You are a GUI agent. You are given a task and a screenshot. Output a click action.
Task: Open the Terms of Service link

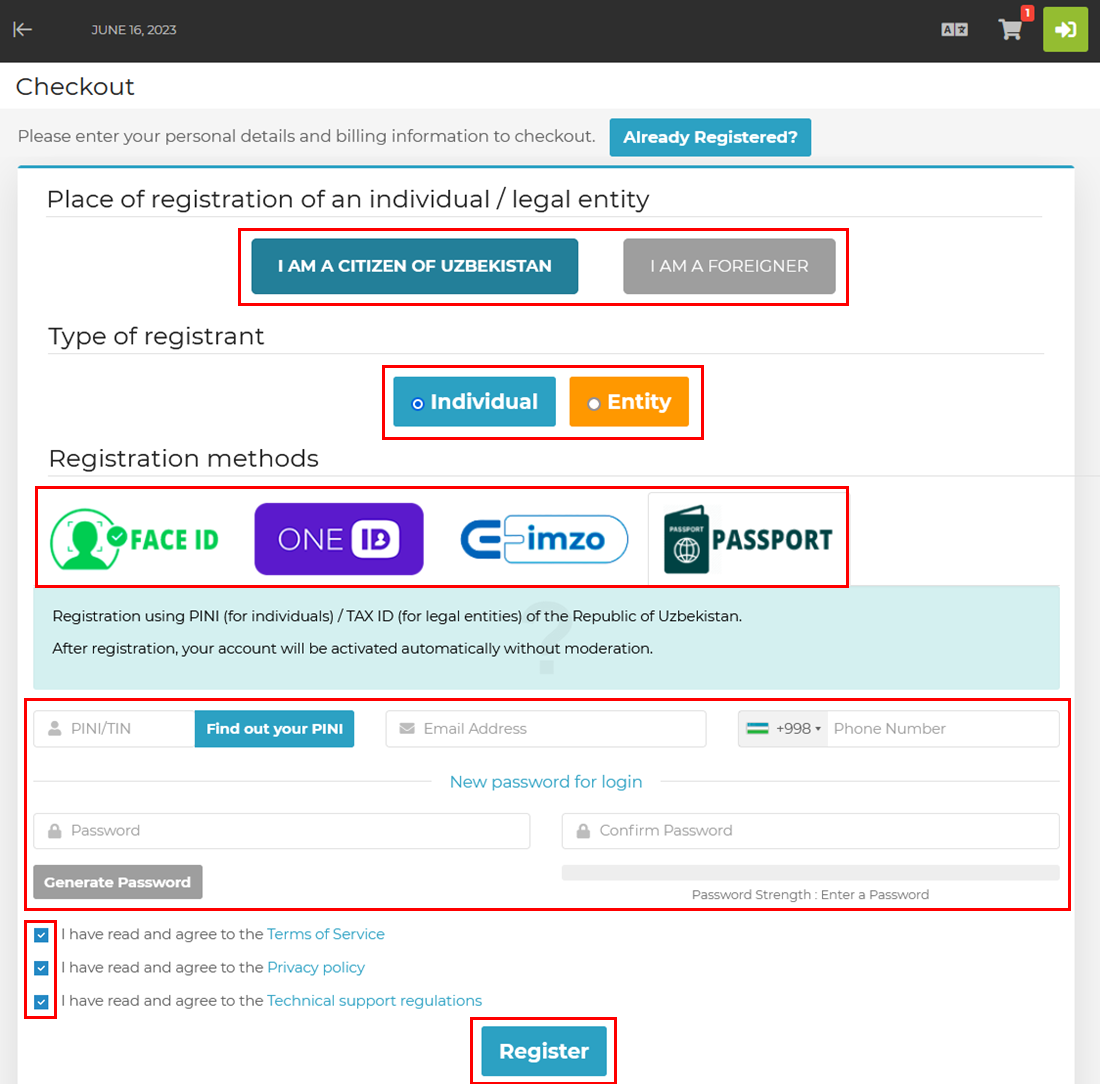[326, 934]
